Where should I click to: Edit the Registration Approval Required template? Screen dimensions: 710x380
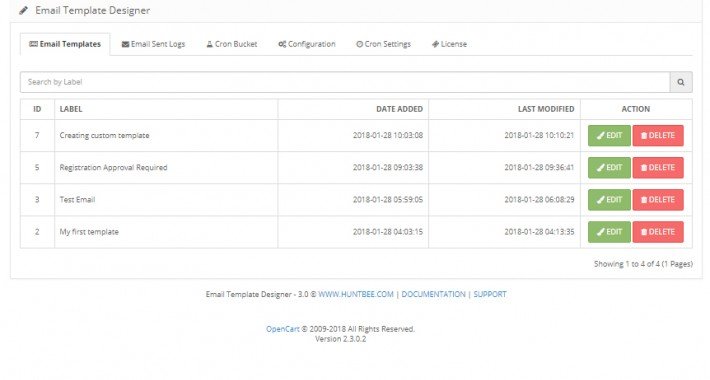(609, 168)
